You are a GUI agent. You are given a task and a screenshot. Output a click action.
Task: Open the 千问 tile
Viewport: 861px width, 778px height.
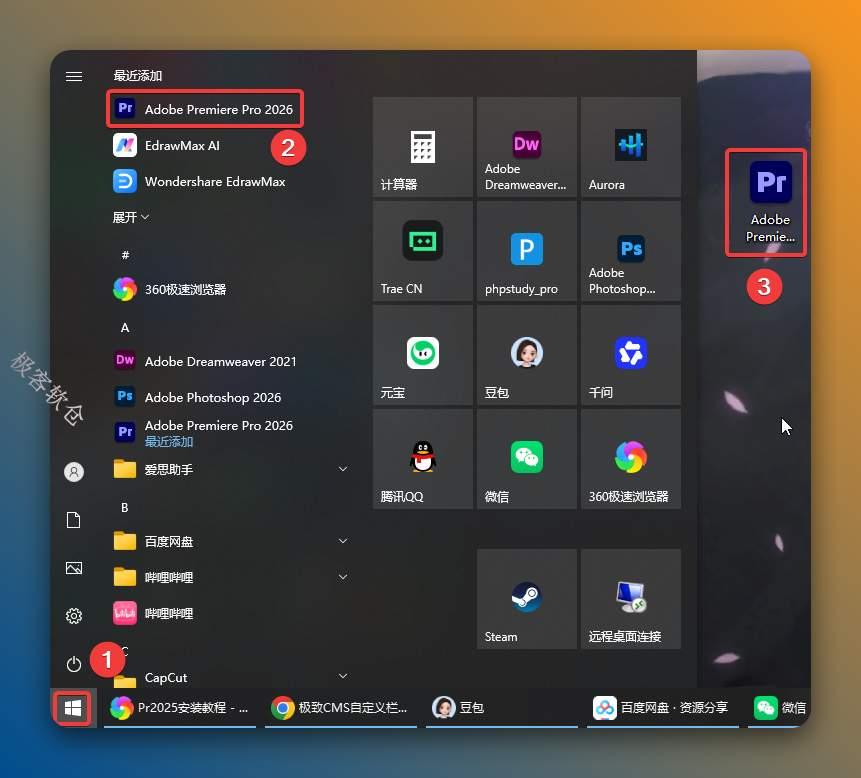click(x=630, y=355)
